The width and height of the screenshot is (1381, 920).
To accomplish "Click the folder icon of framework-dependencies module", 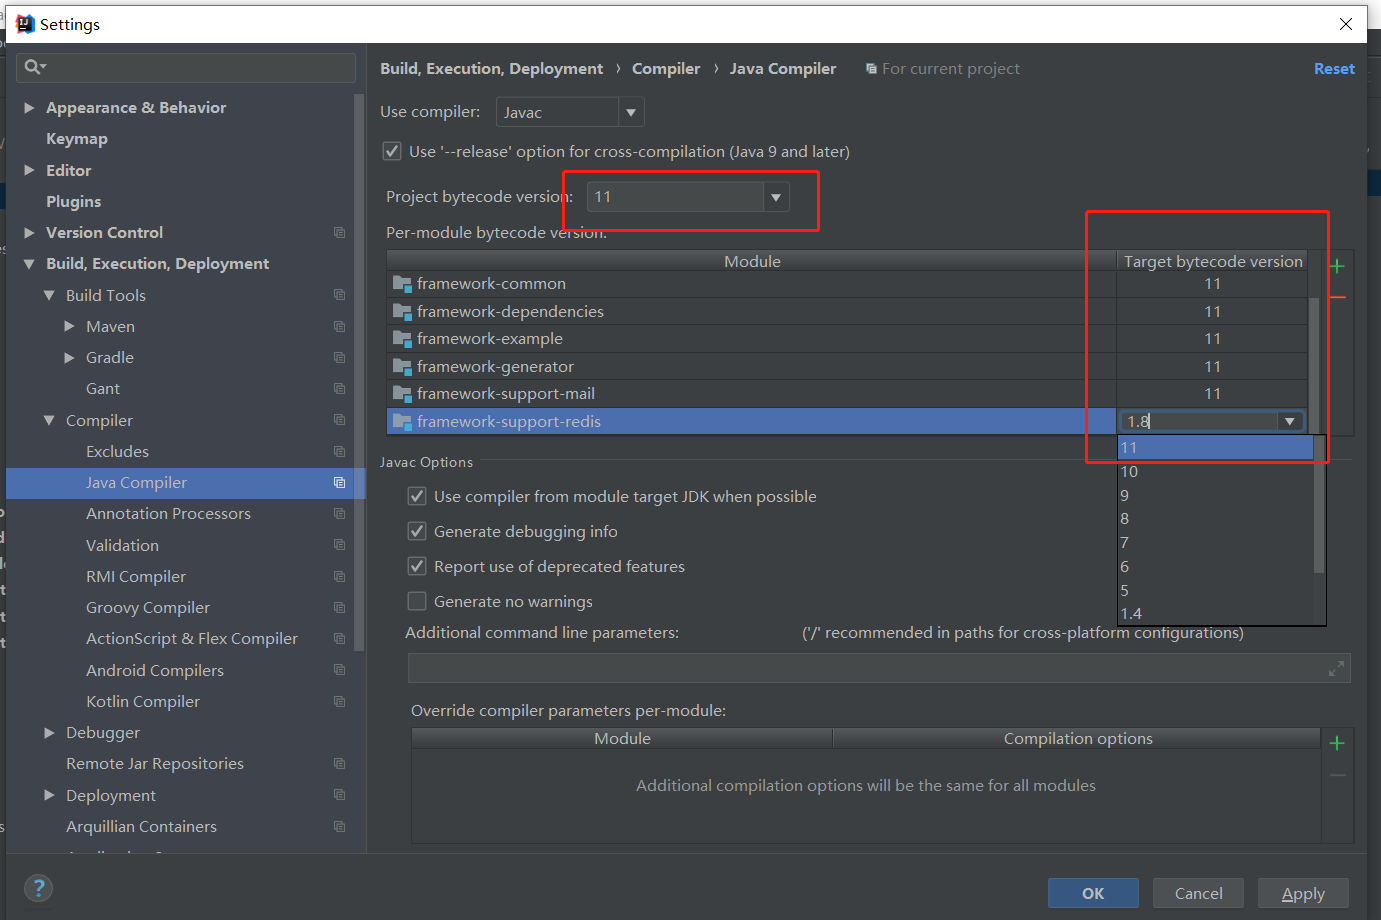I will (x=402, y=311).
